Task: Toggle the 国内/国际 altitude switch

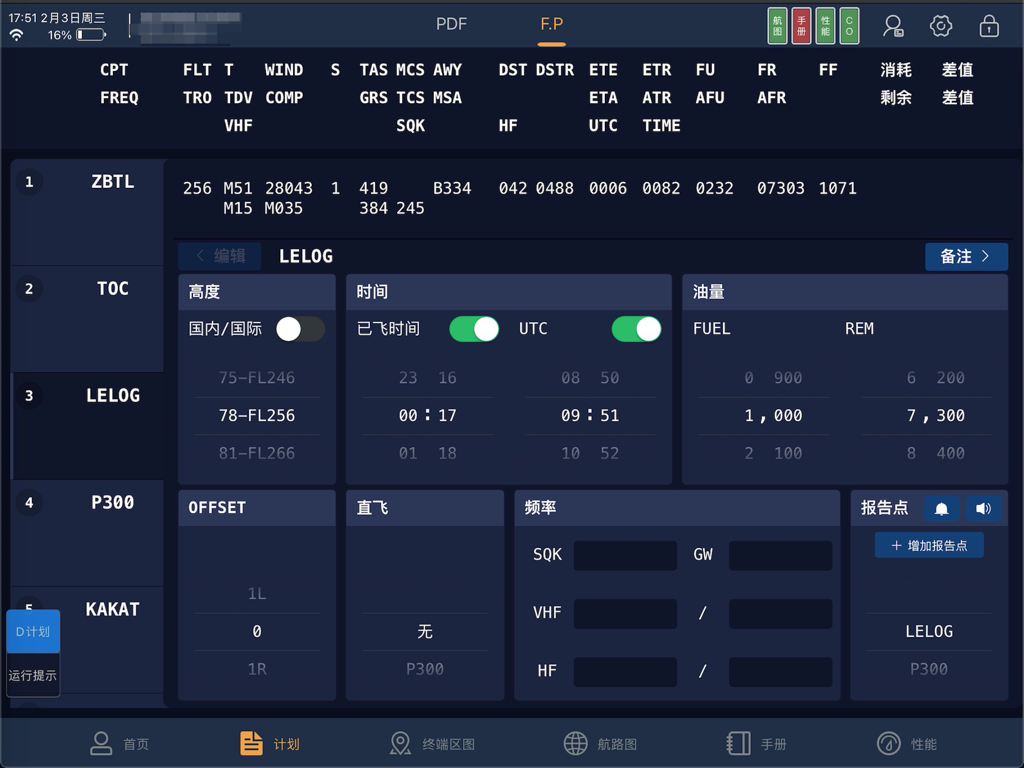Action: tap(298, 328)
